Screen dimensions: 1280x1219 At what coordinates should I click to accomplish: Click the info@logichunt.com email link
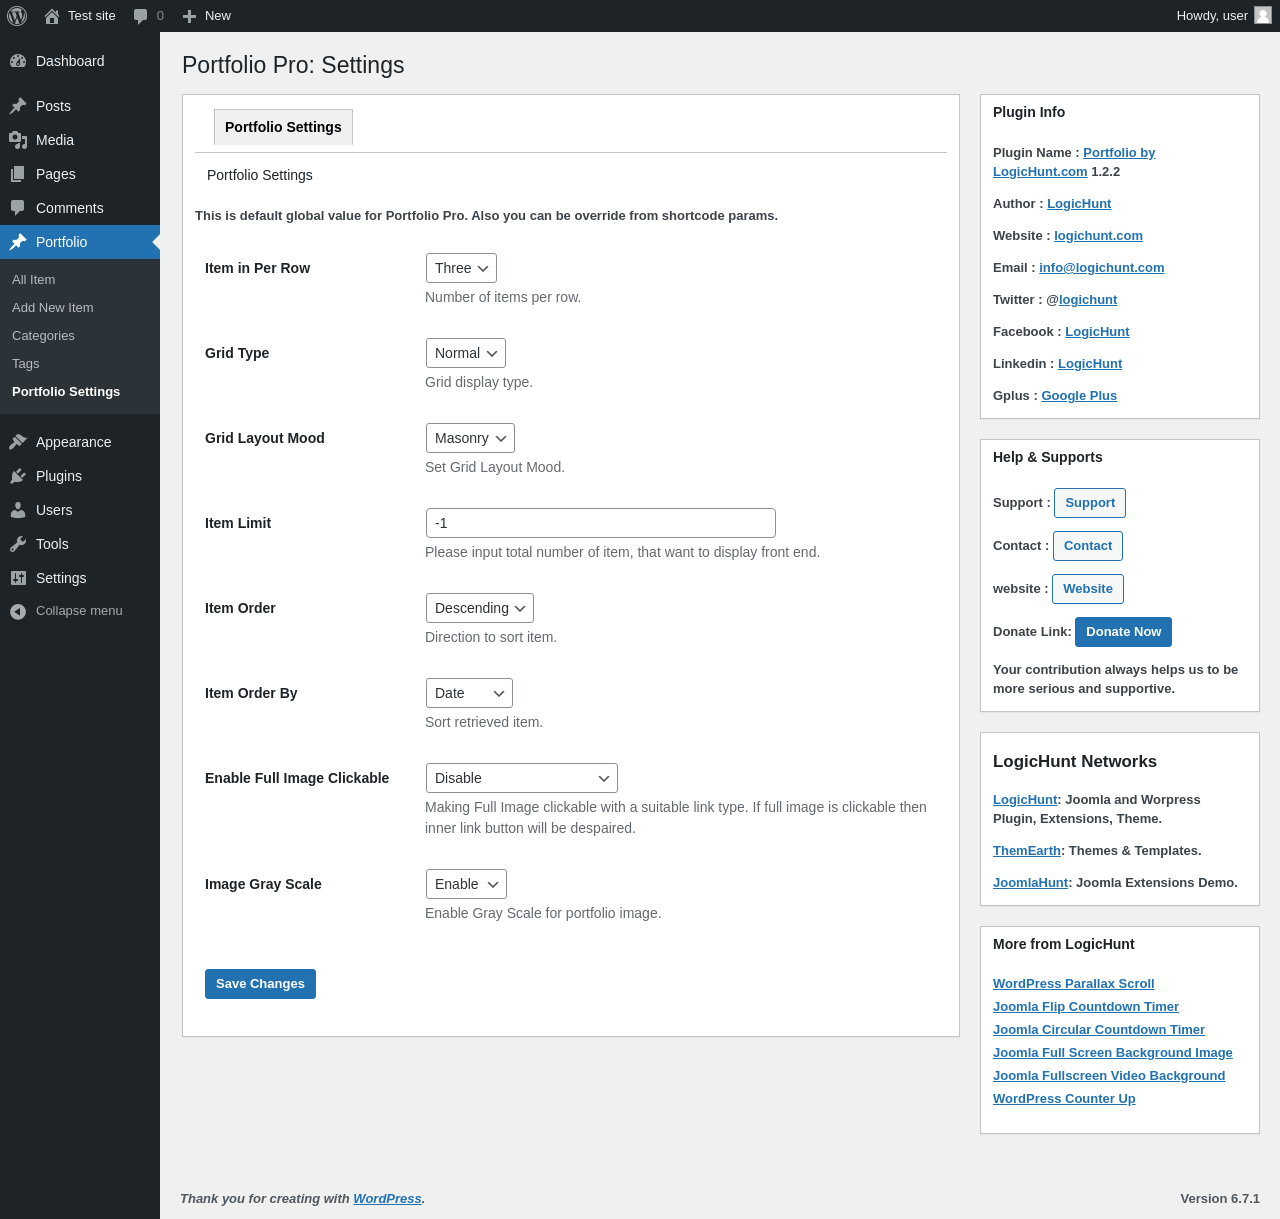1101,268
